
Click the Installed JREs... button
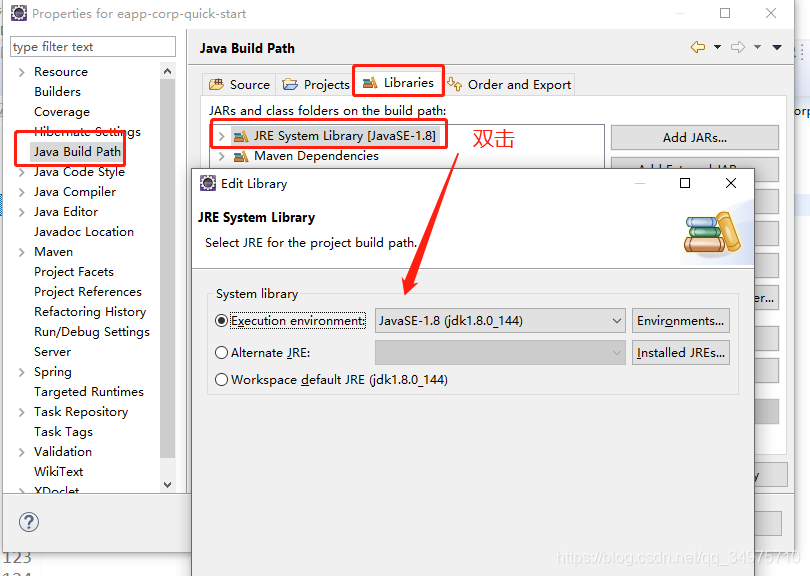click(x=681, y=352)
